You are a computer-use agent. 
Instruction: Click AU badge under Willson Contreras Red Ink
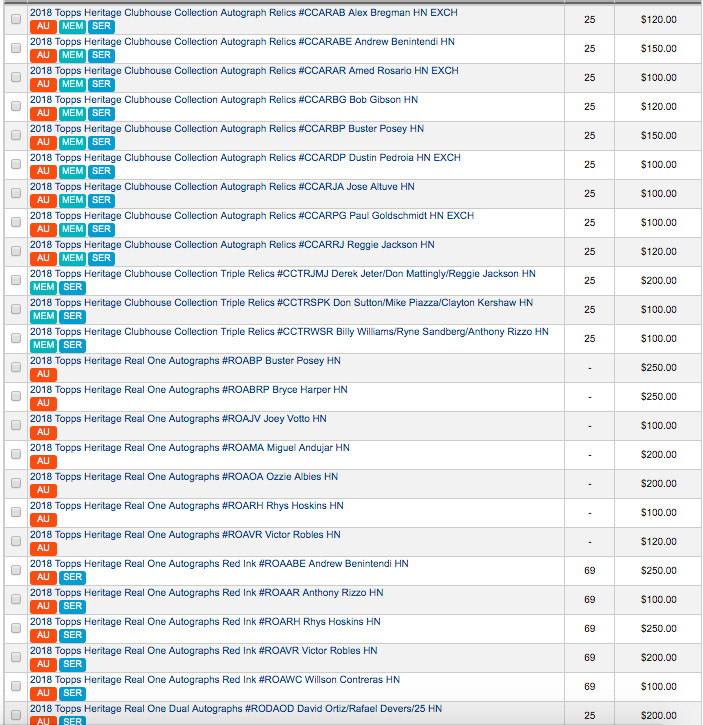click(x=43, y=694)
